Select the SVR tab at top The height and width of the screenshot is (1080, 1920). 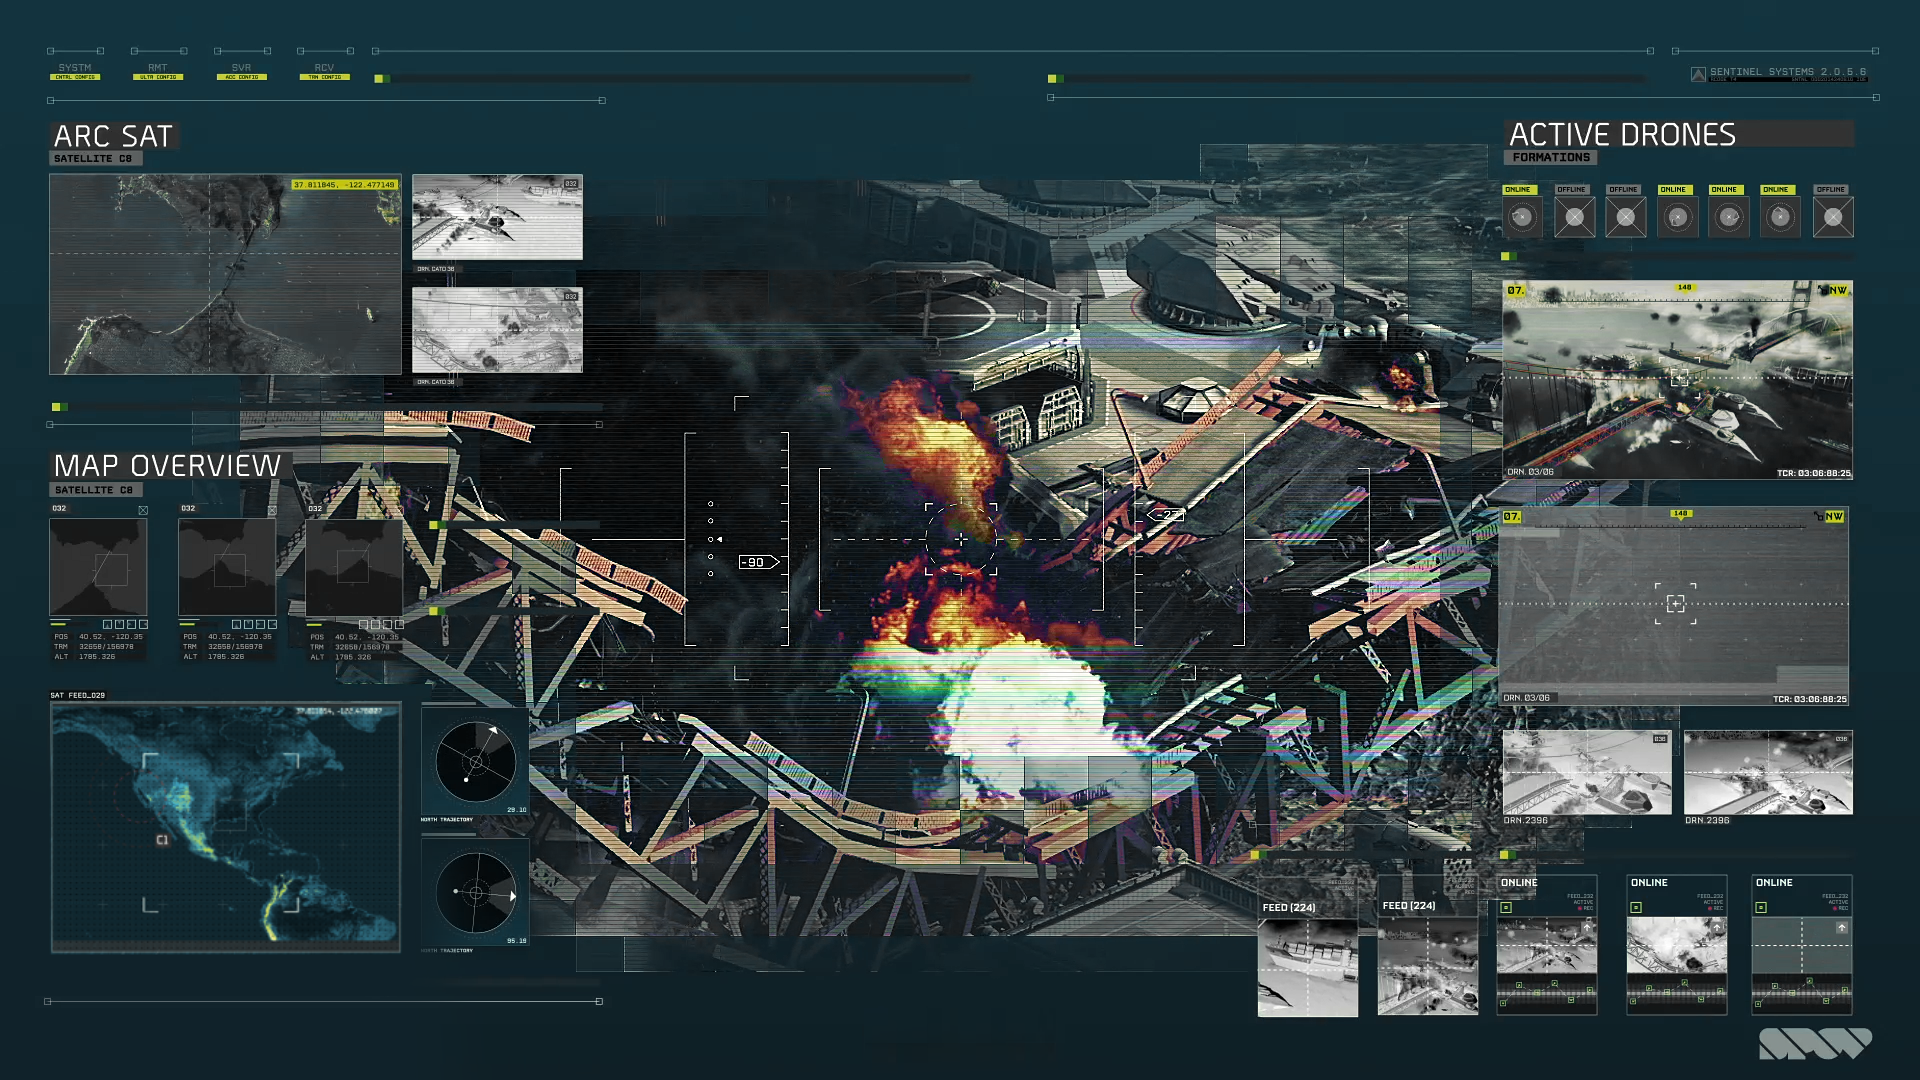coord(241,68)
